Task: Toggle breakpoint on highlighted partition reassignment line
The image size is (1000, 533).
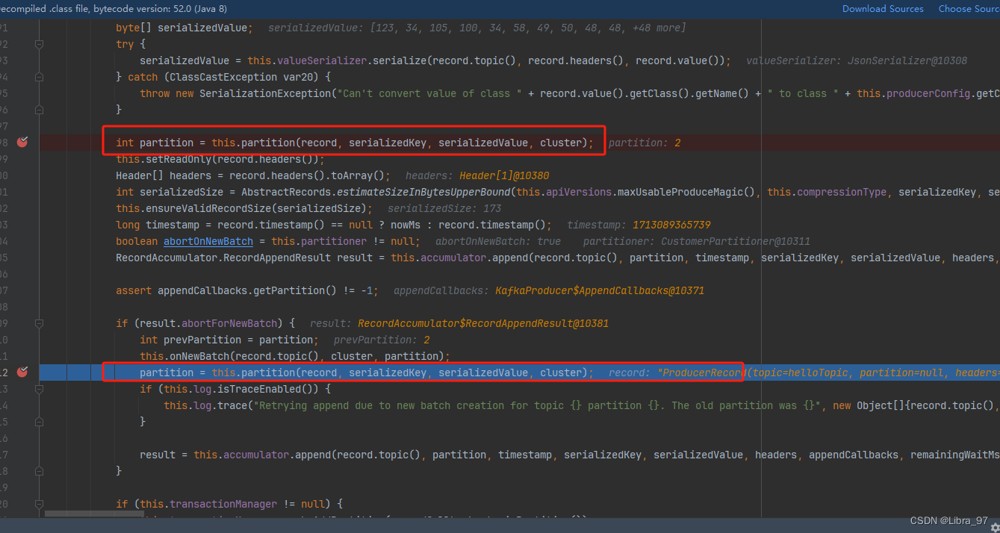Action: pyautogui.click(x=22, y=372)
